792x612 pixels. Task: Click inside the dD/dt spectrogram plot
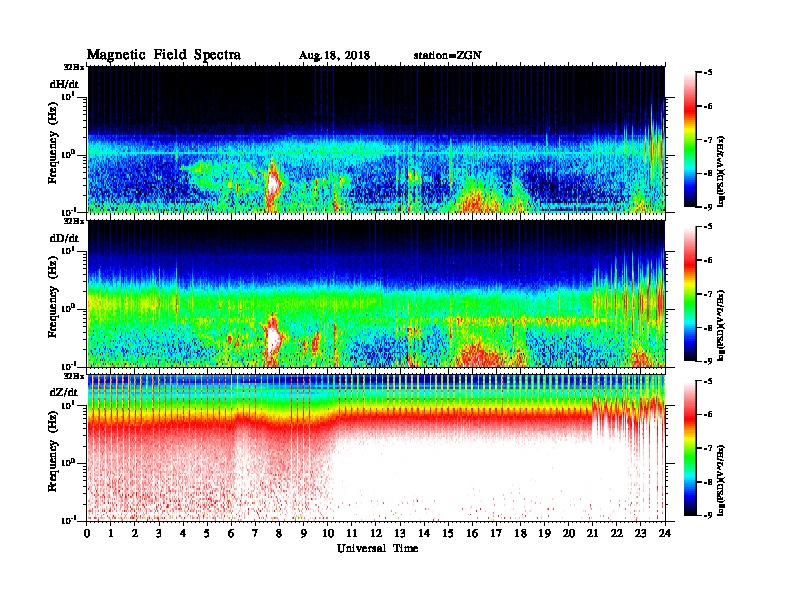coord(376,293)
